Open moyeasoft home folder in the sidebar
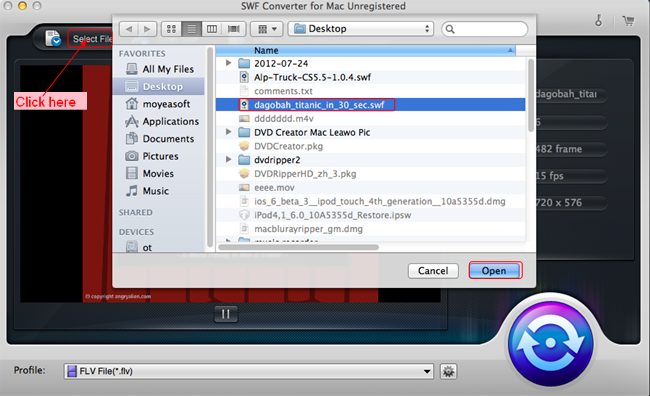Viewport: 650px width, 396px height. [x=158, y=104]
